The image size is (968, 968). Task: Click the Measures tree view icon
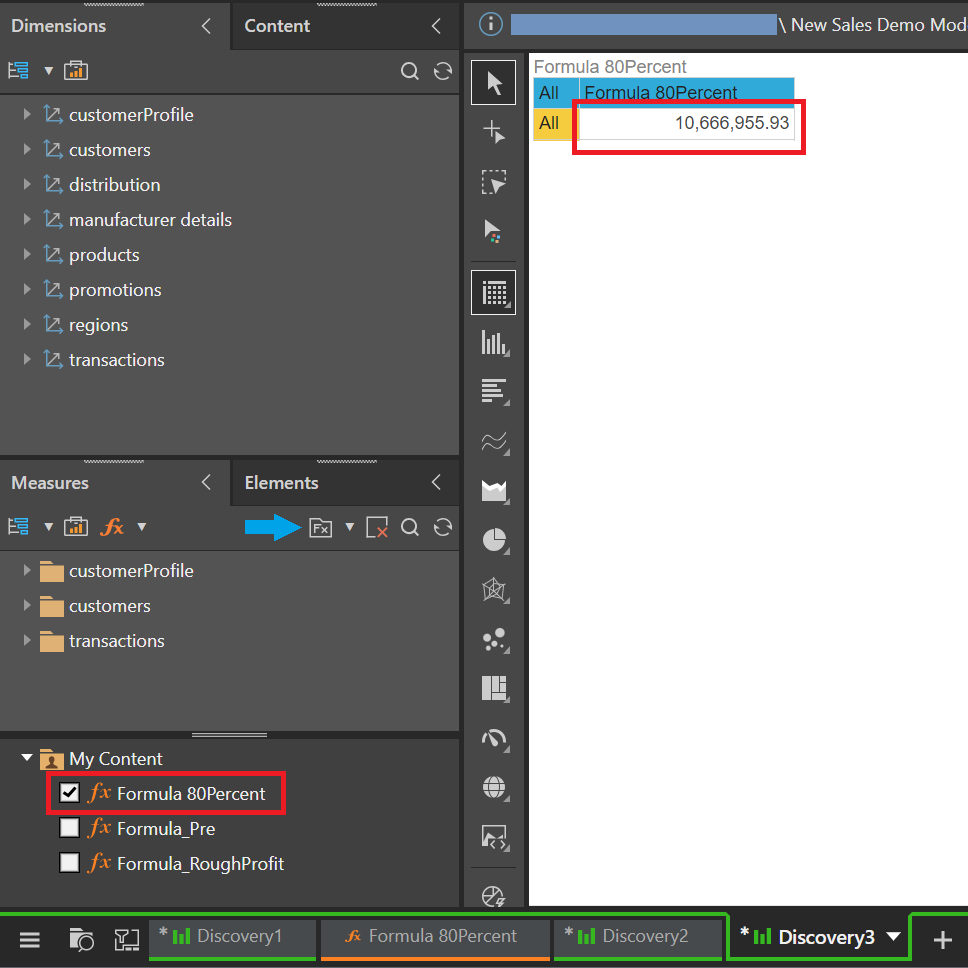(19, 527)
